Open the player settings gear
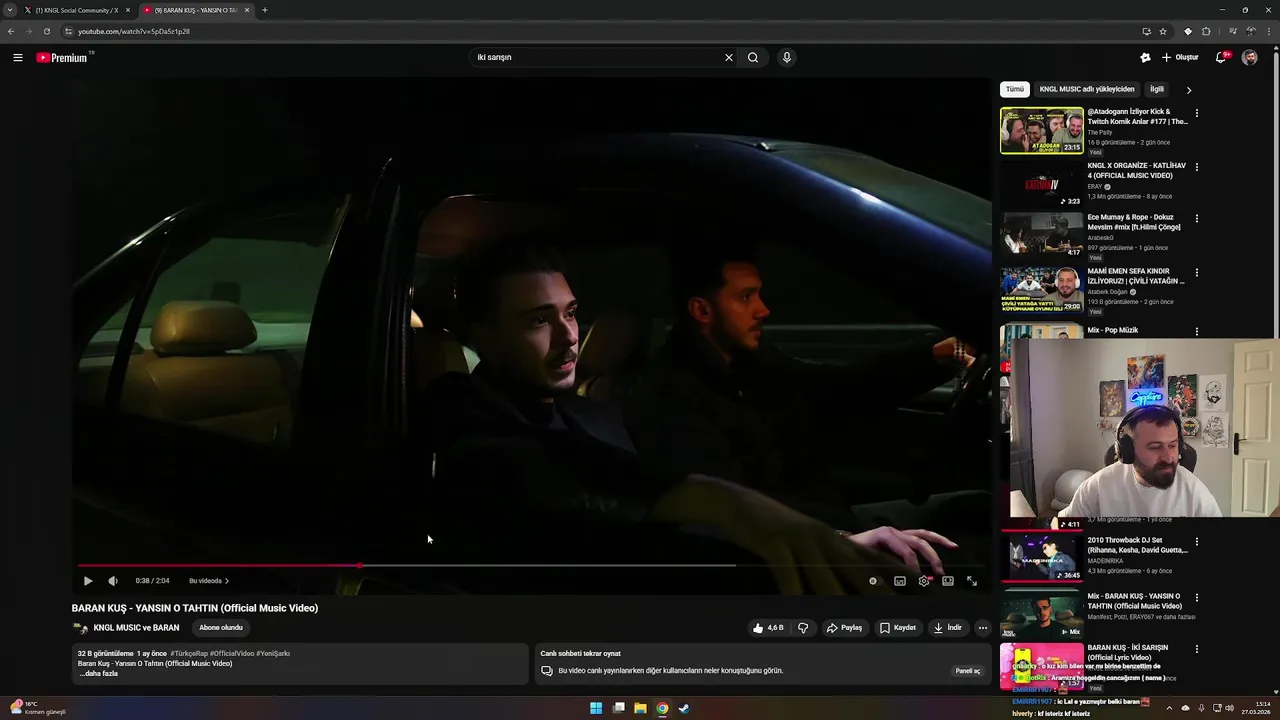1280x720 pixels. 924,581
